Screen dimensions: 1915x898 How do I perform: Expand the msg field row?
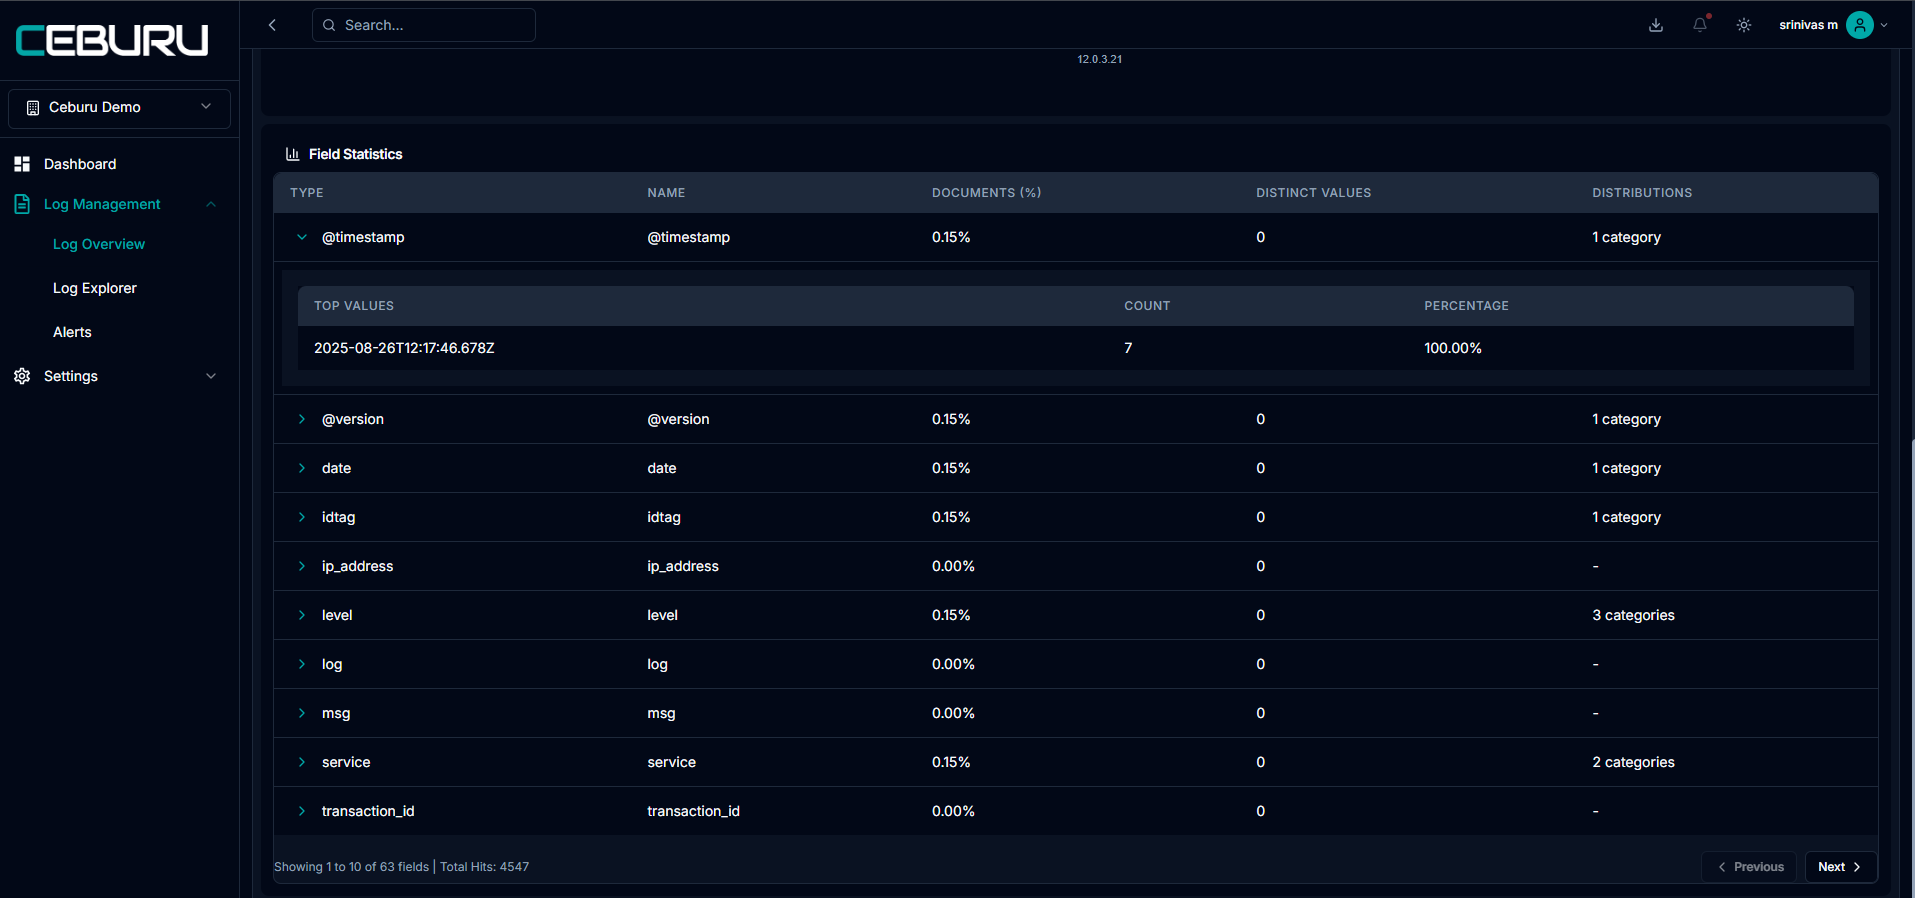[302, 713]
